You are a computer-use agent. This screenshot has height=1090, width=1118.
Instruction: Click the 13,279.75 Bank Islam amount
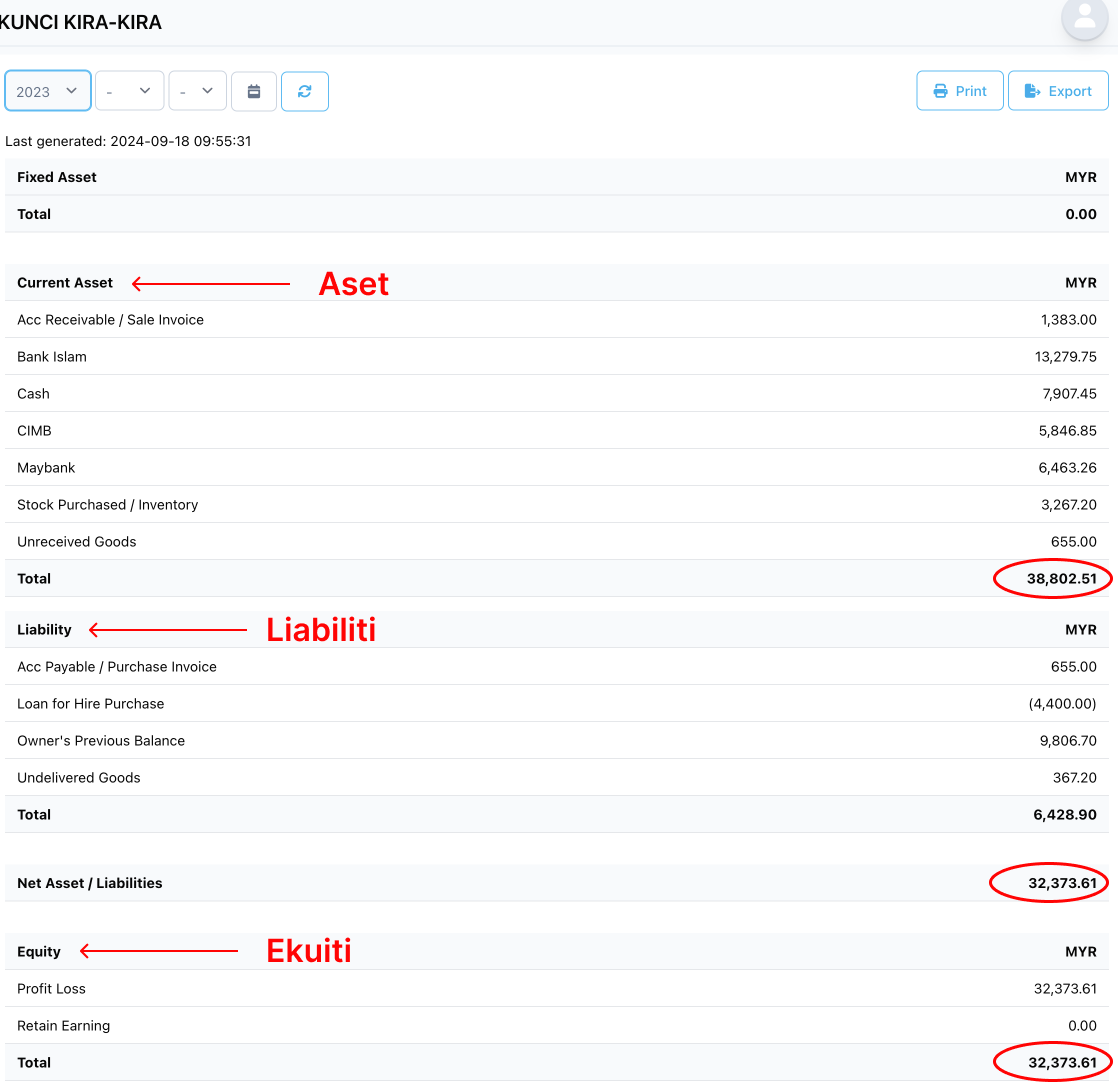tap(1066, 357)
